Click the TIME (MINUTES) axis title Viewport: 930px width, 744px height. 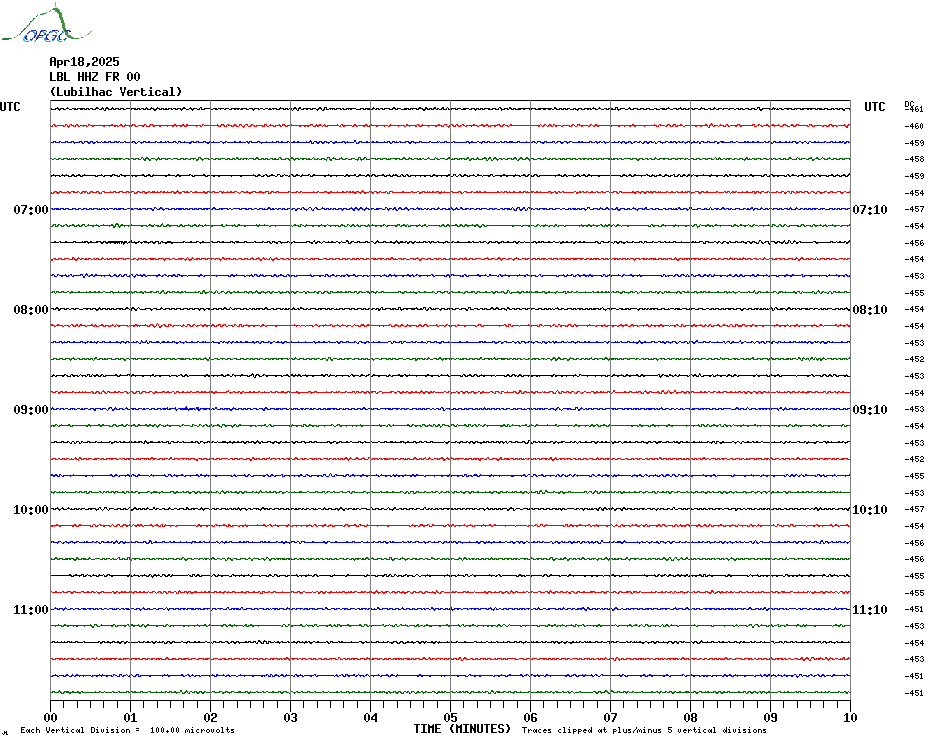462,730
